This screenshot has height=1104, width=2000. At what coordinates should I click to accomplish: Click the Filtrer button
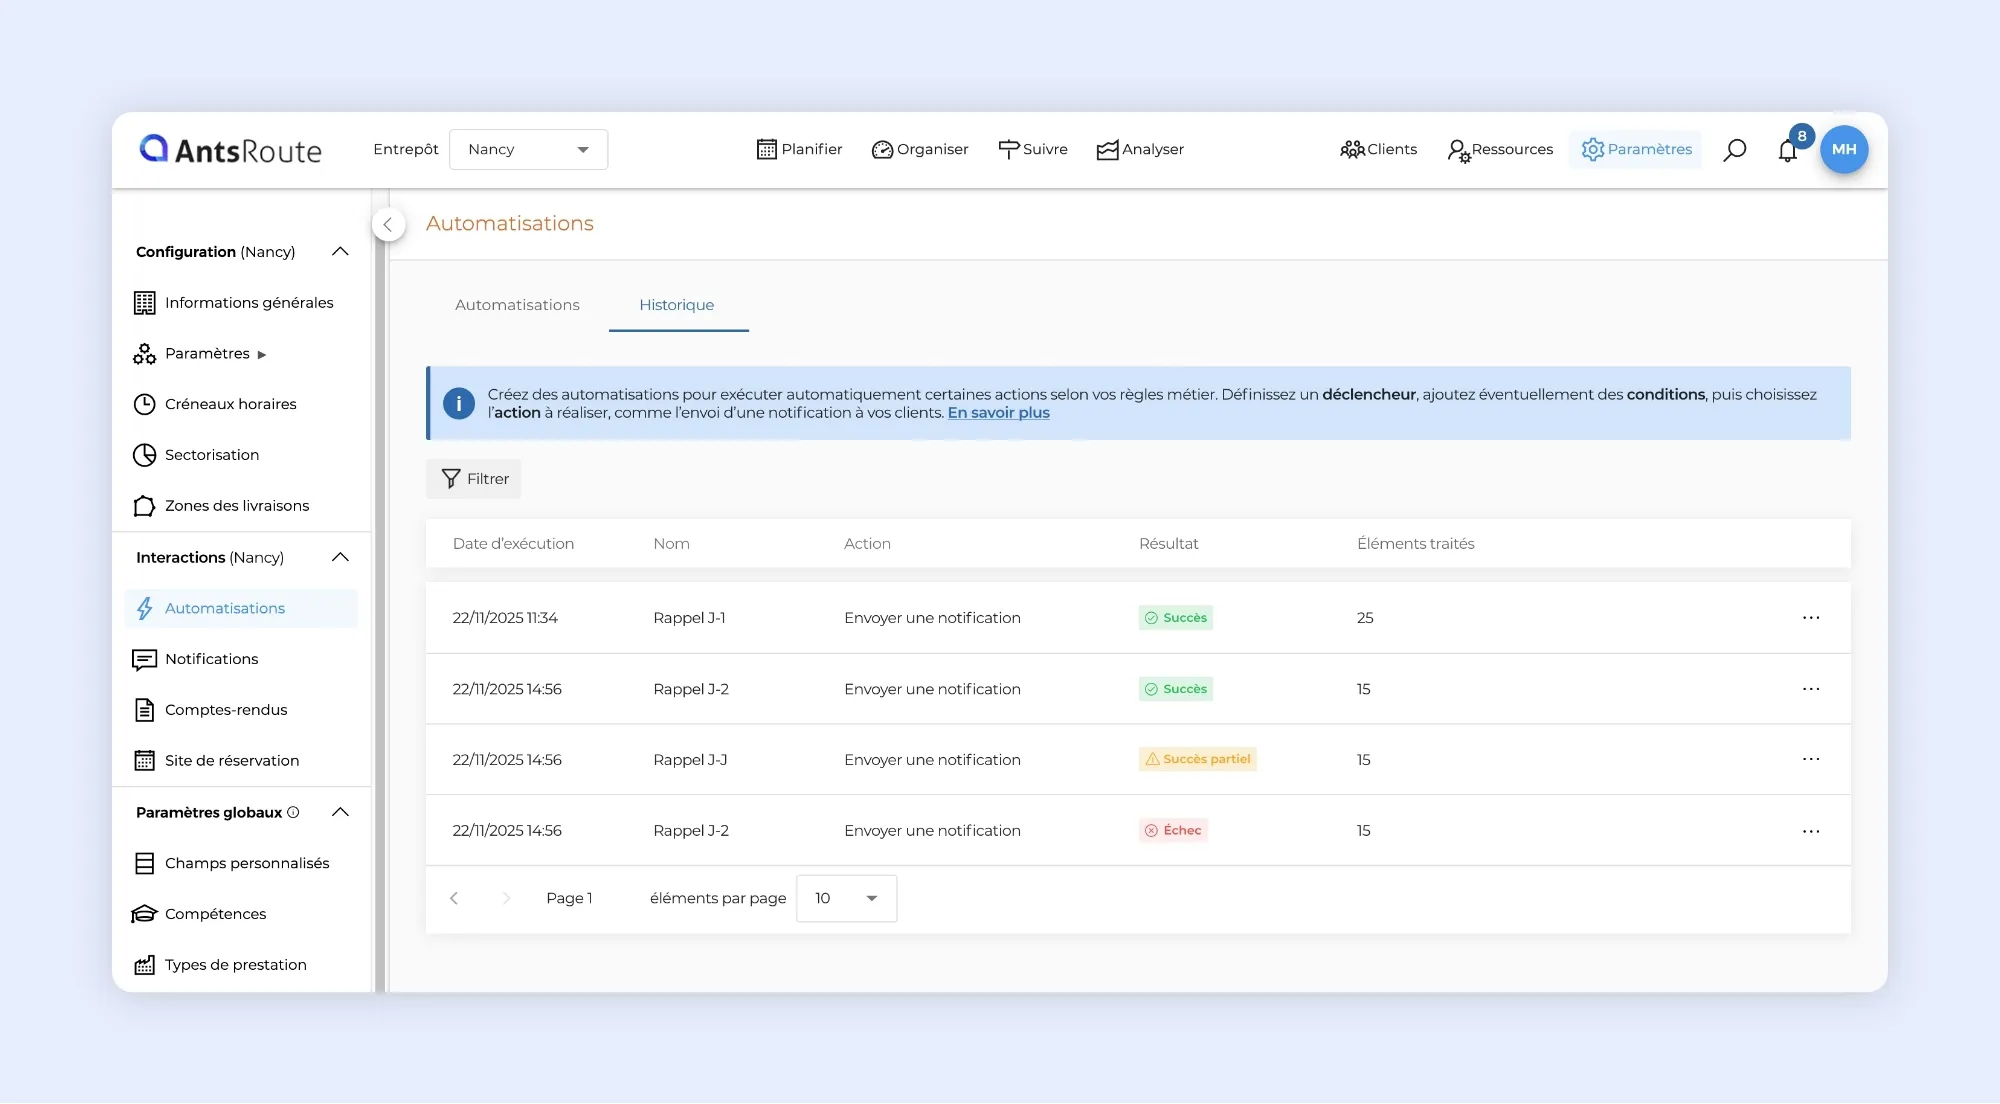474,479
